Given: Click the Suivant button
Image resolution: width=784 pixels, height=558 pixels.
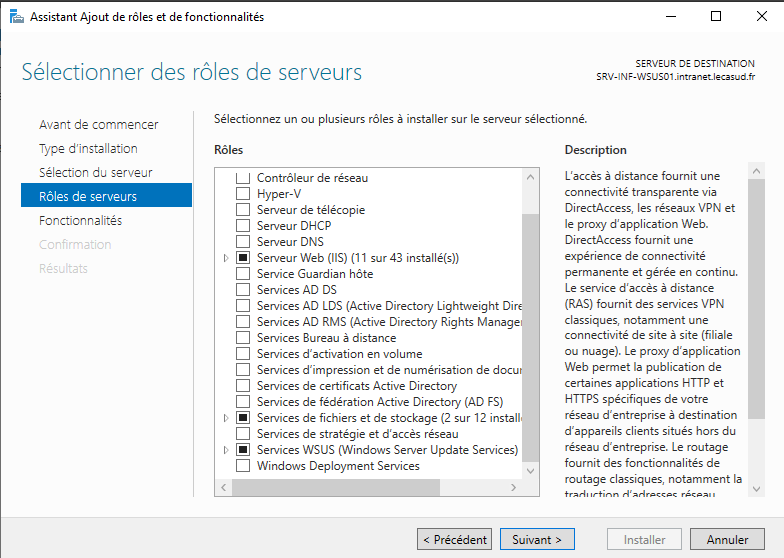Looking at the screenshot, I should pyautogui.click(x=537, y=540).
